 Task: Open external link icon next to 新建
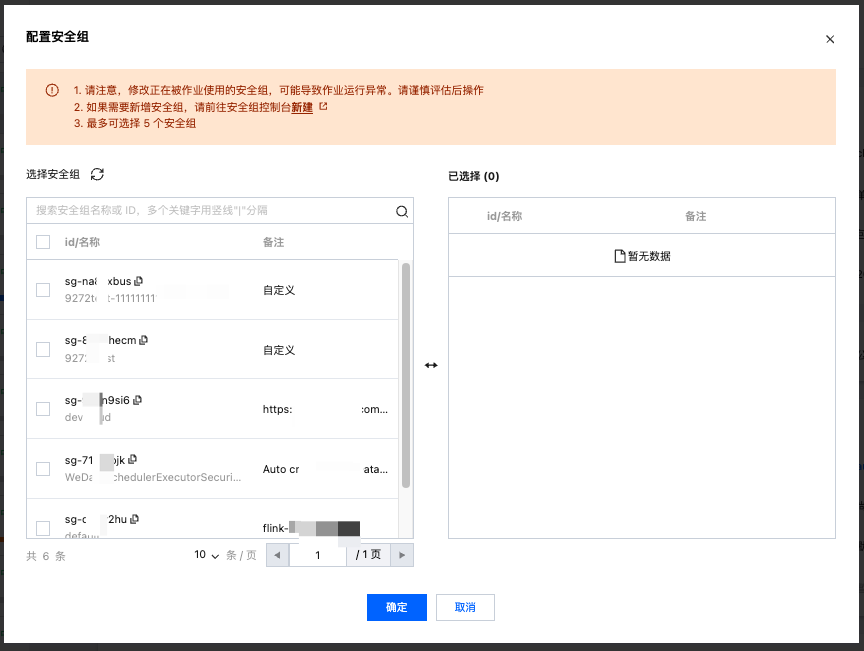pyautogui.click(x=323, y=106)
